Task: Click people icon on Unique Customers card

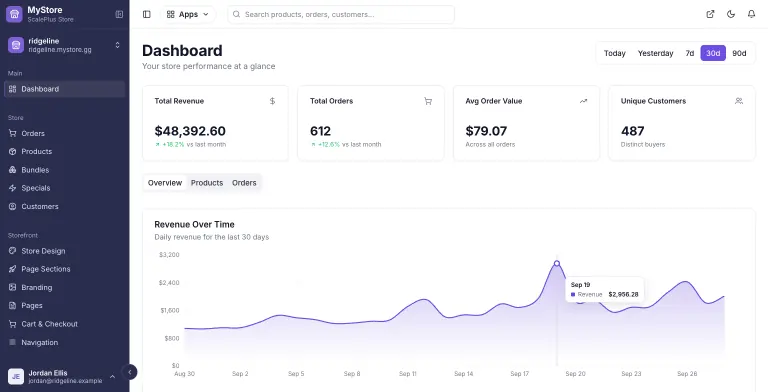Action: click(x=739, y=101)
